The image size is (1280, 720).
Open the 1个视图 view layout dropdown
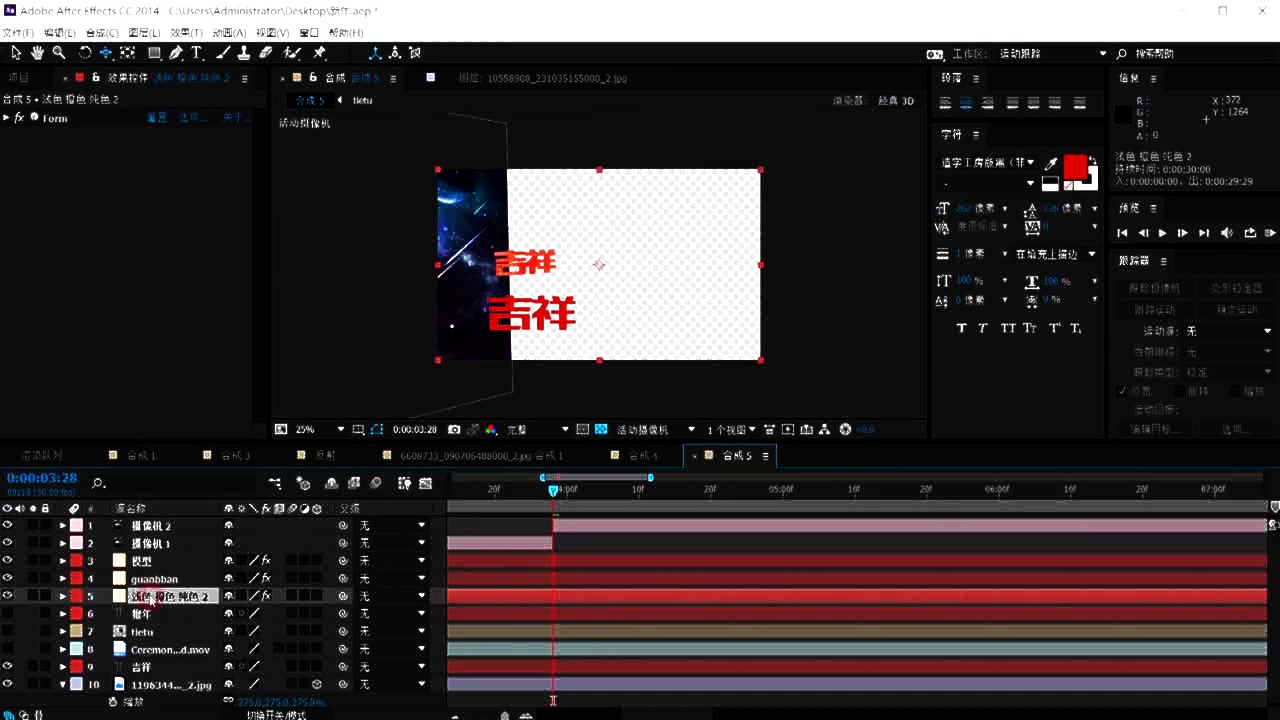731,429
